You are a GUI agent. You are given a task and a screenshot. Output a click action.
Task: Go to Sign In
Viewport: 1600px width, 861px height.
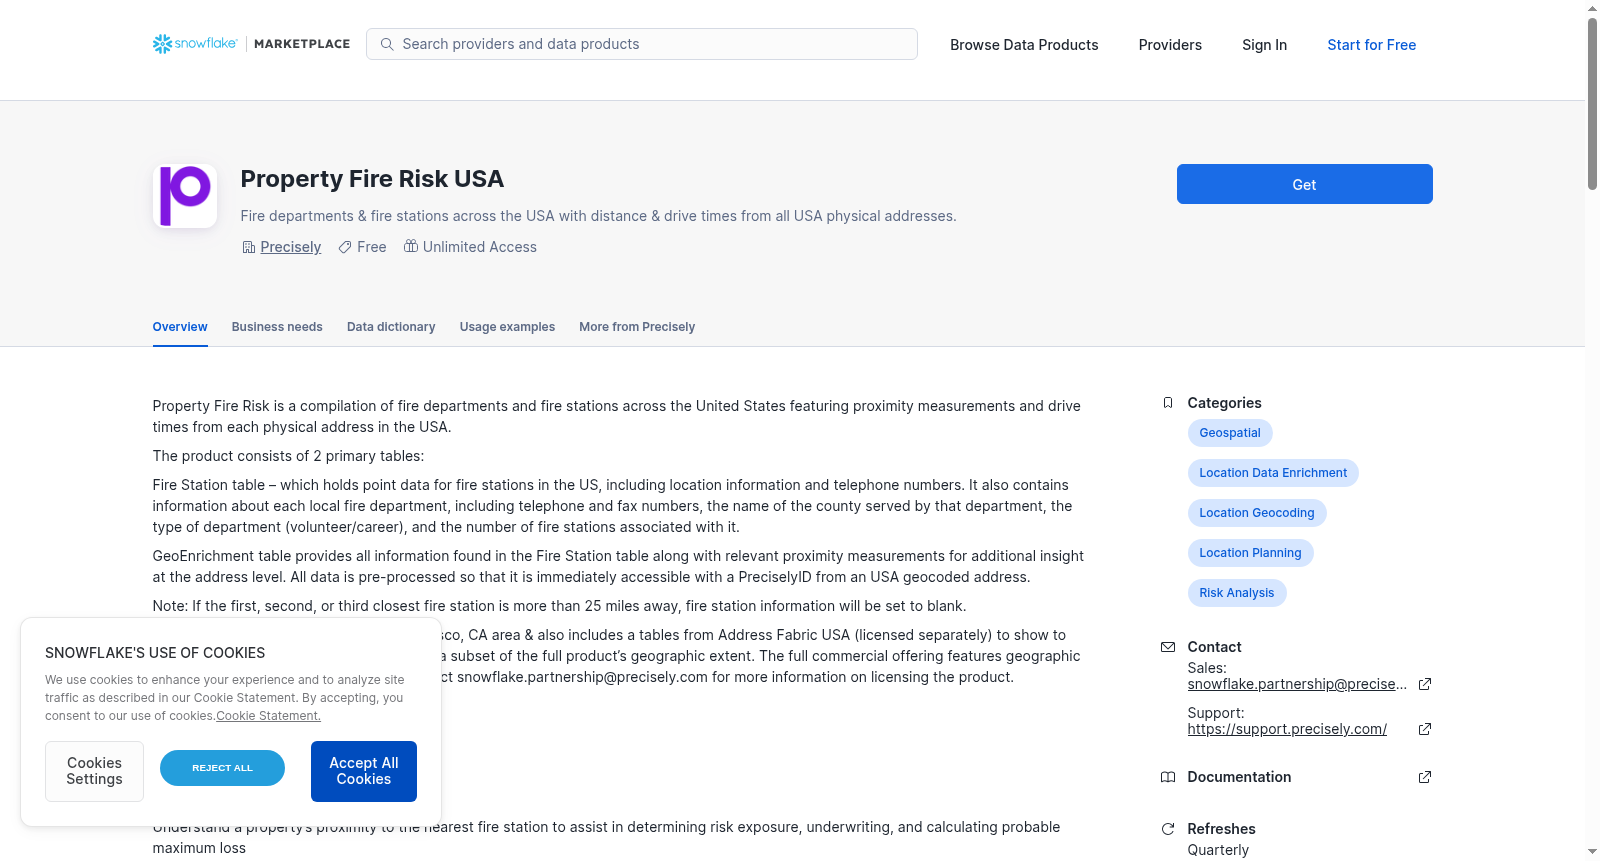click(x=1265, y=45)
